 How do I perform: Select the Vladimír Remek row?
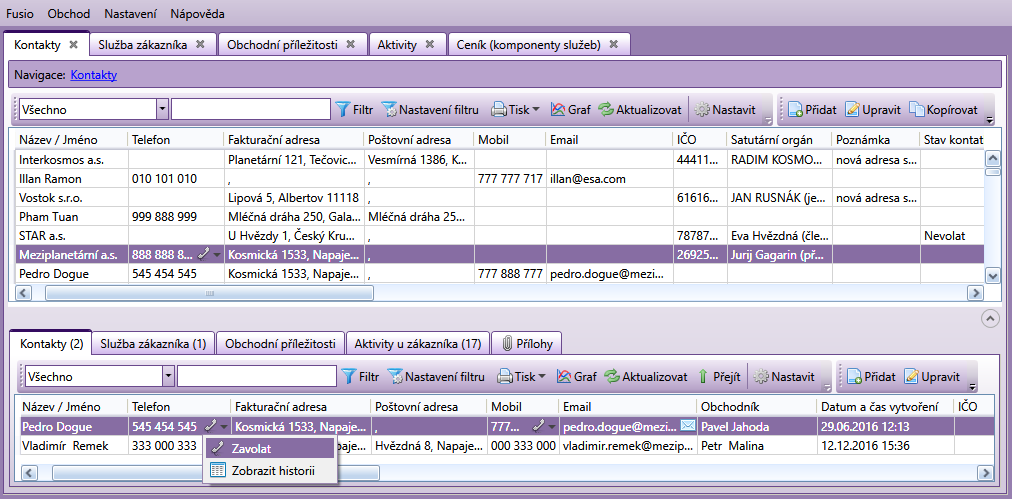505,445
